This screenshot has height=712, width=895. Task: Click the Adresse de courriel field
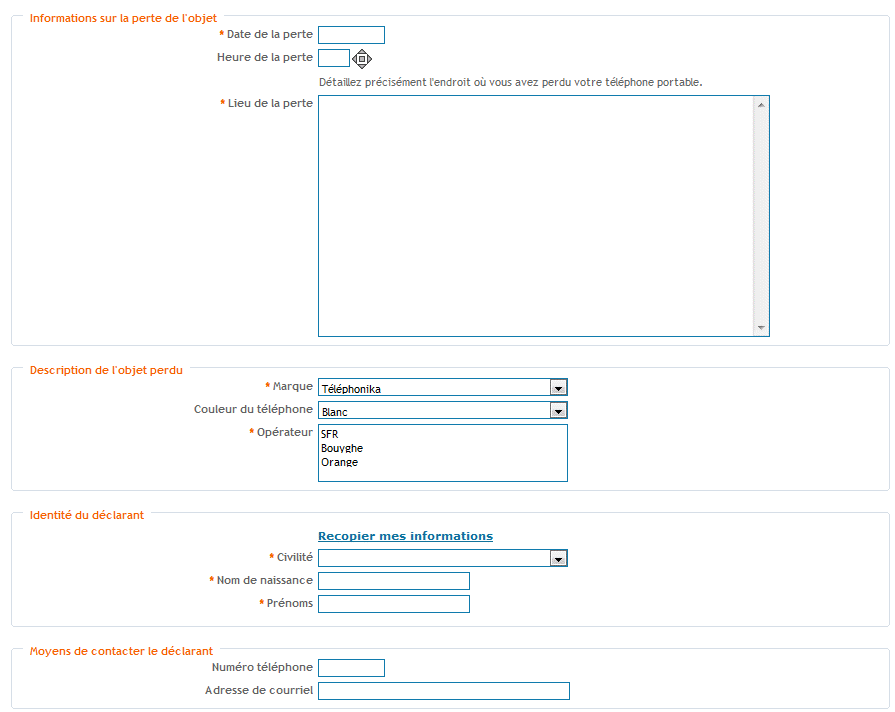click(443, 691)
